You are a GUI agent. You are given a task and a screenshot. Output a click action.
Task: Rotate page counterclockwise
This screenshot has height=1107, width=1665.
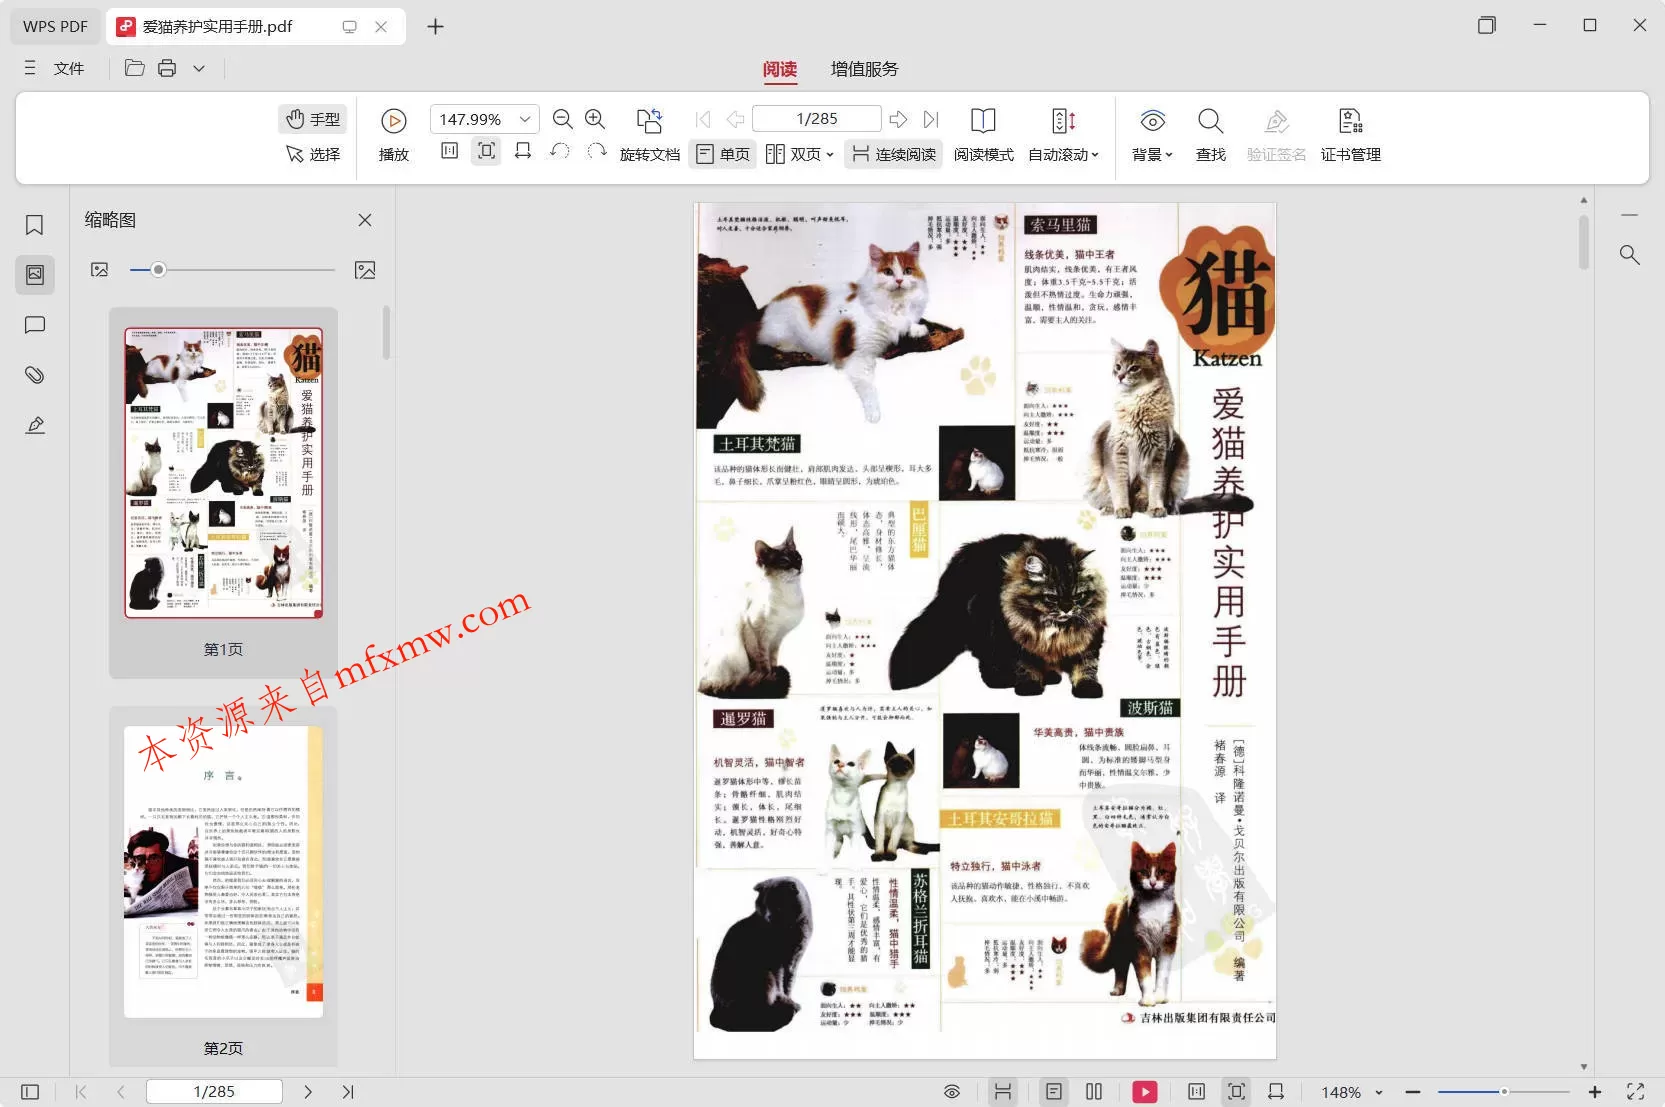pyautogui.click(x=560, y=151)
